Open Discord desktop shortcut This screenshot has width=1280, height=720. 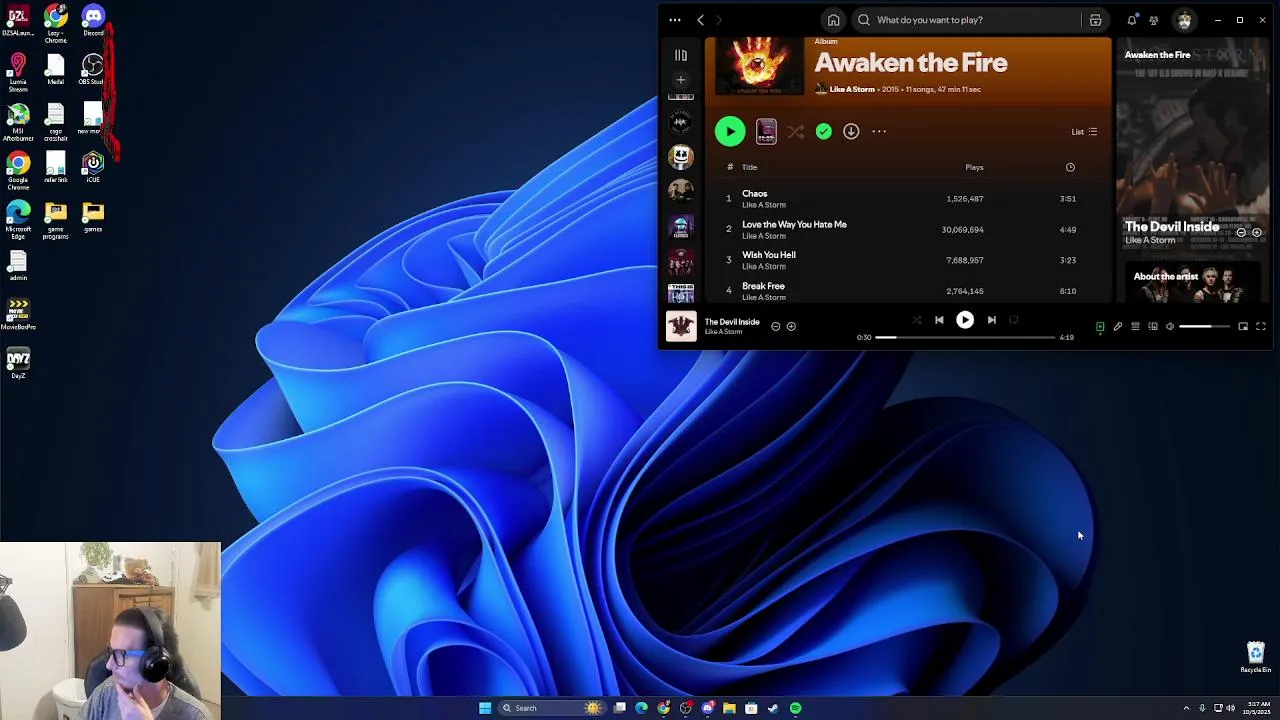(93, 21)
